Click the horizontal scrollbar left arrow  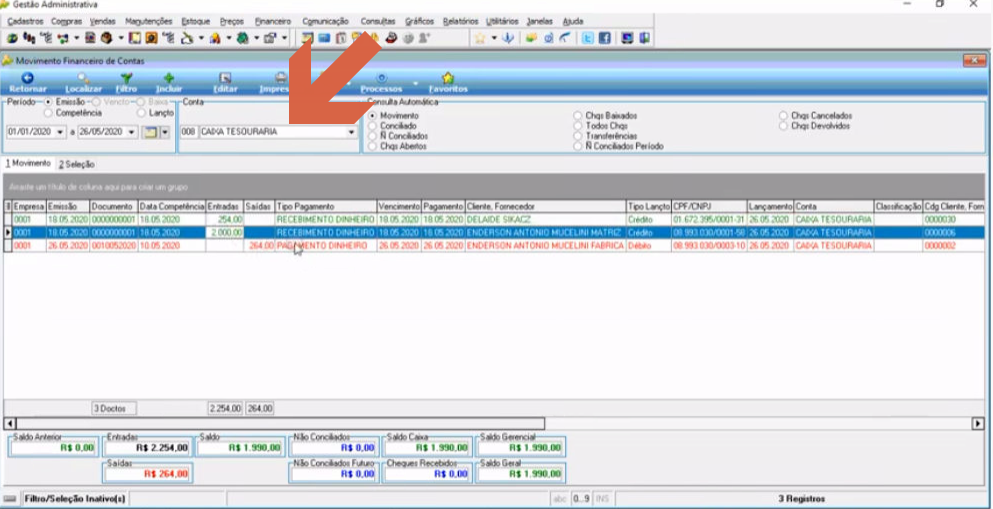pyautogui.click(x=9, y=423)
